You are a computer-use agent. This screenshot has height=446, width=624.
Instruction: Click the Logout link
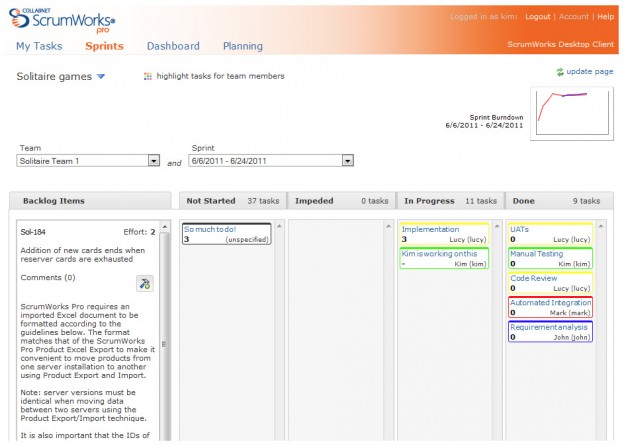click(x=537, y=17)
